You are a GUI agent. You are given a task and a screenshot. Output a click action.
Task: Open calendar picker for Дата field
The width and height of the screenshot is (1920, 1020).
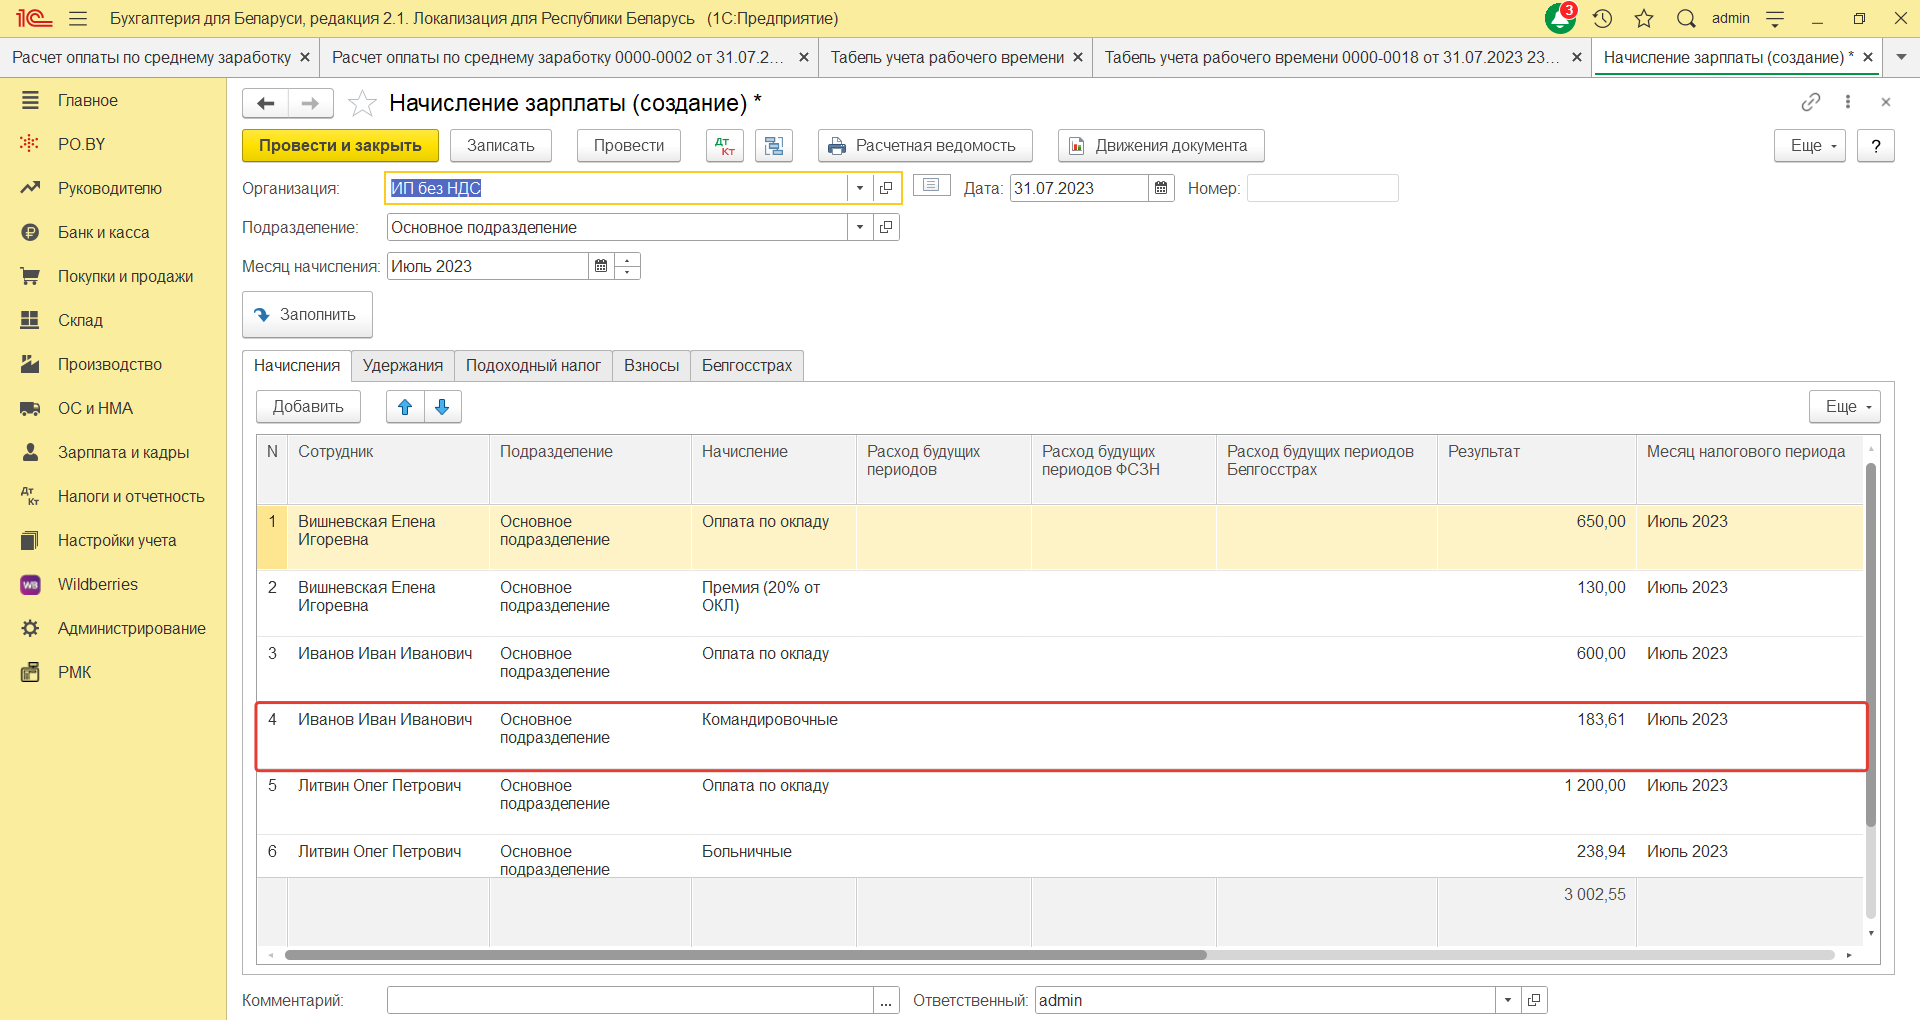tap(1161, 188)
